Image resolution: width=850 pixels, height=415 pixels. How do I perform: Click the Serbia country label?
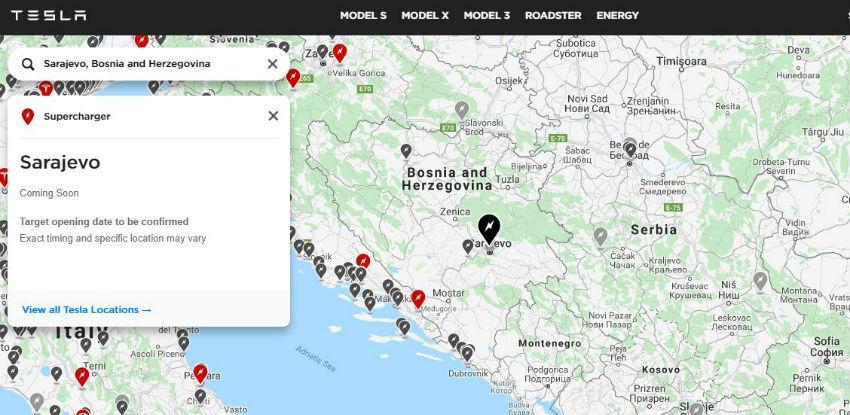pyautogui.click(x=654, y=230)
